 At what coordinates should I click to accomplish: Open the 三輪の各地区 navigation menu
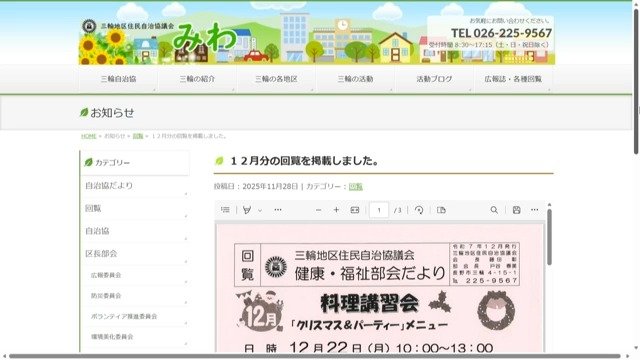pos(276,79)
